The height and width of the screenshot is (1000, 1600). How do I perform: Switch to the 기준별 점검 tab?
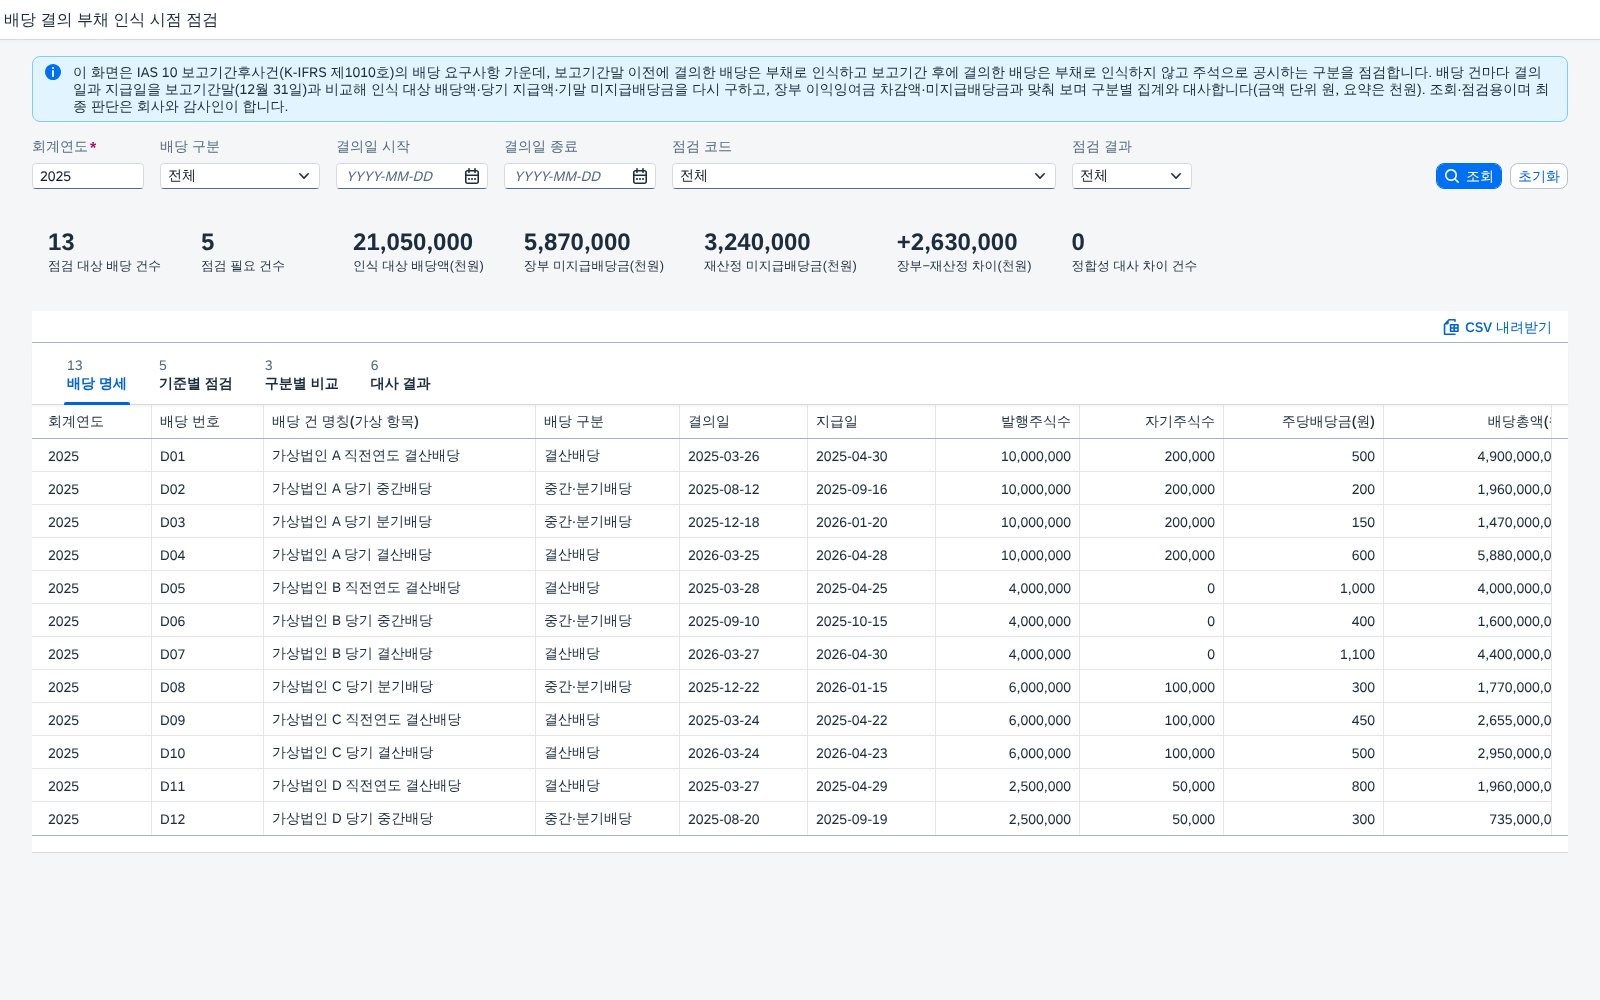195,376
